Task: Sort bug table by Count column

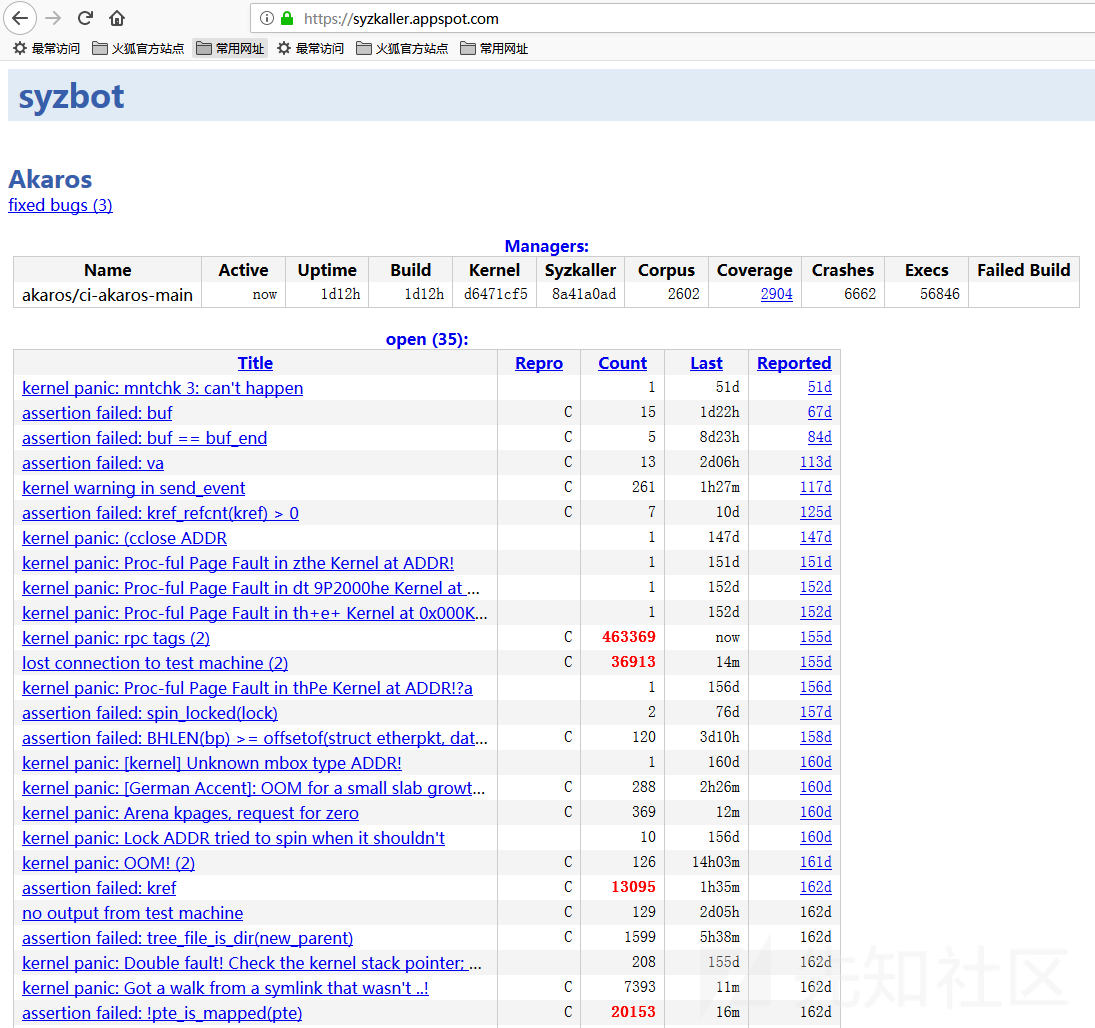Action: (622, 363)
